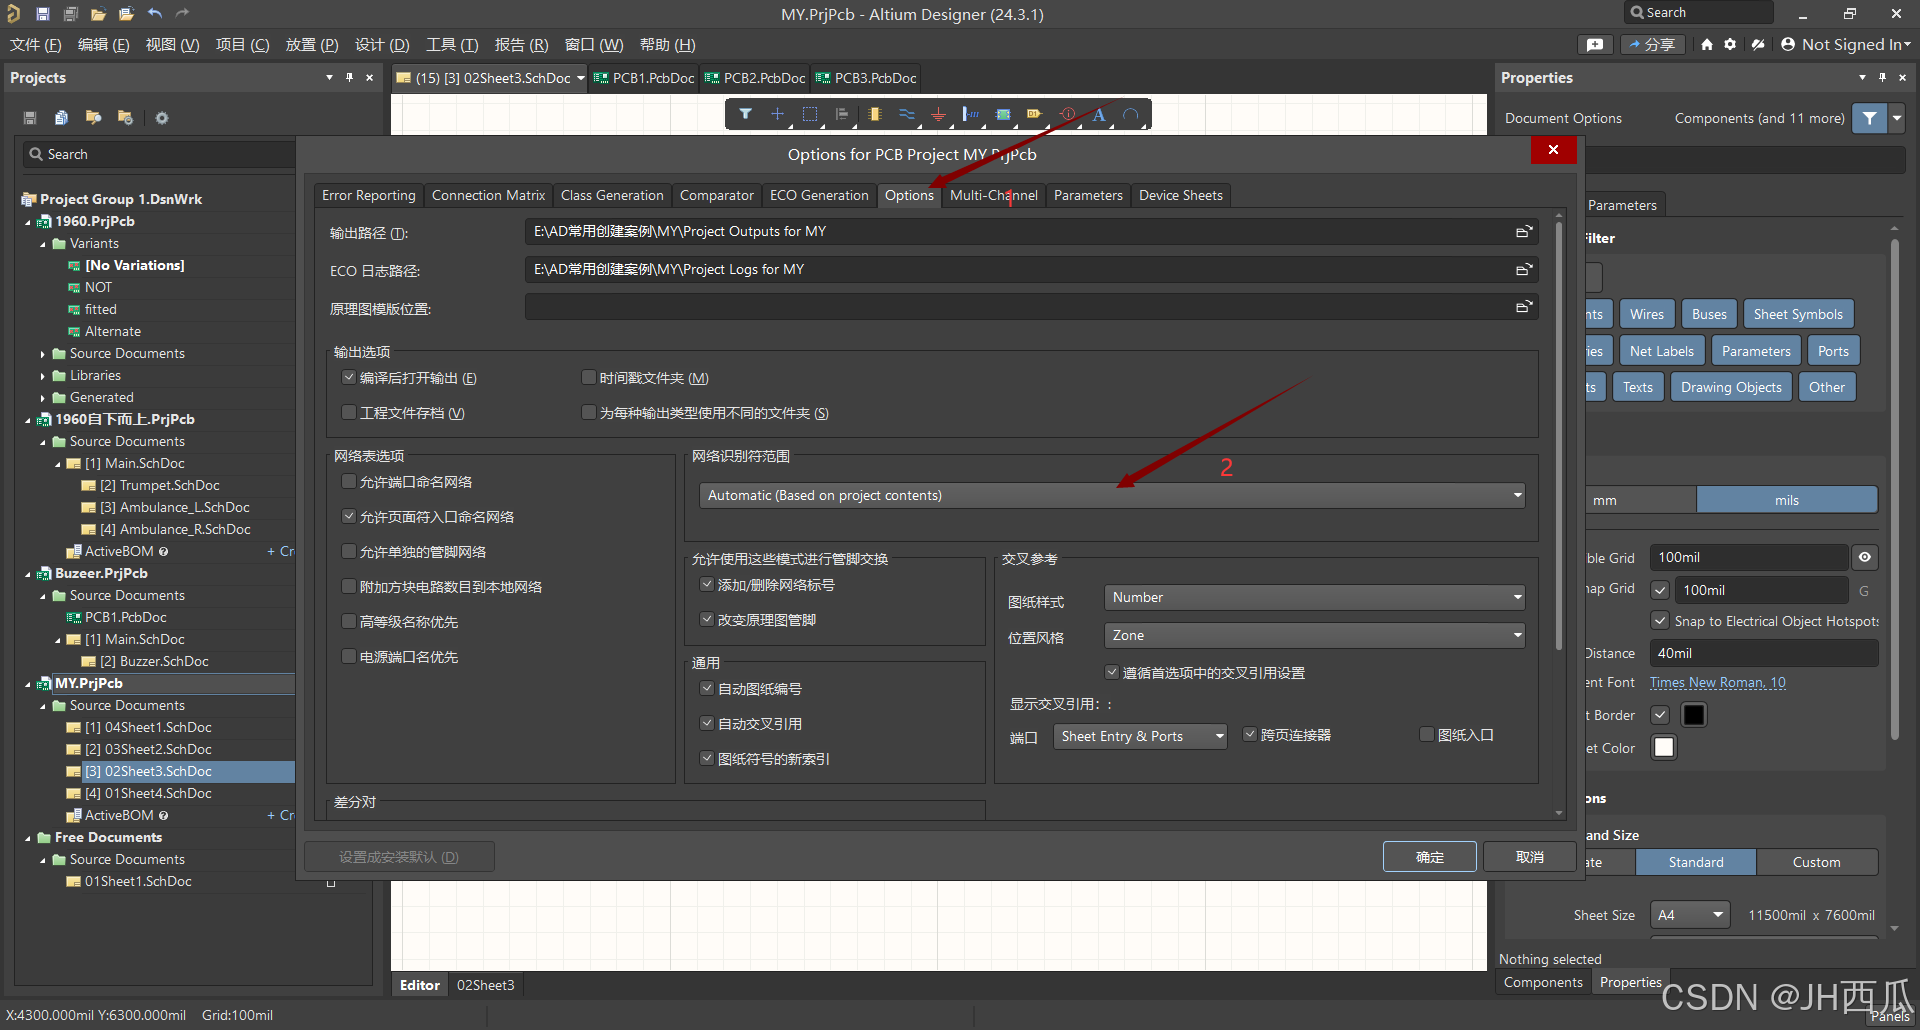The image size is (1920, 1030).
Task: Select the Place Net Label tool
Action: pyautogui.click(x=970, y=114)
